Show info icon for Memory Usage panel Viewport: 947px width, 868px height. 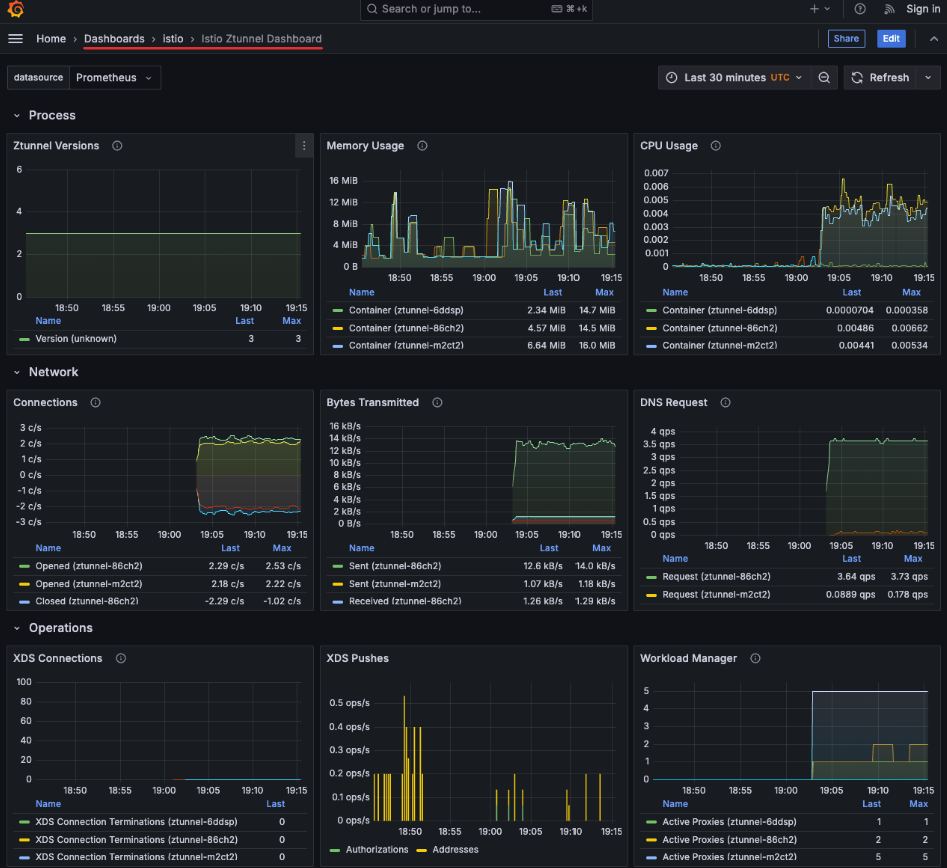pos(422,146)
